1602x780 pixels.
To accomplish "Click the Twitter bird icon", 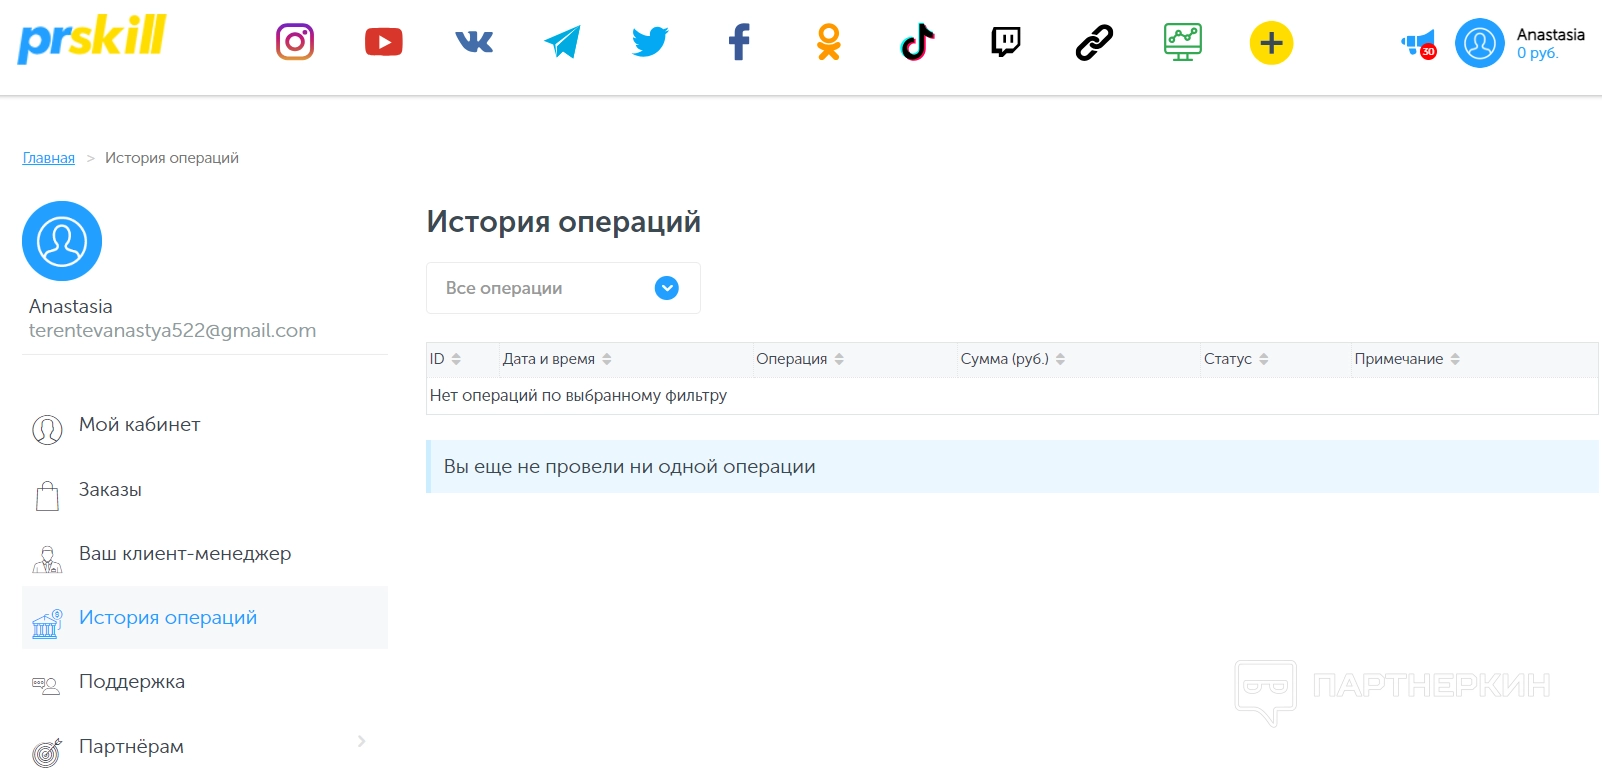I will point(650,42).
